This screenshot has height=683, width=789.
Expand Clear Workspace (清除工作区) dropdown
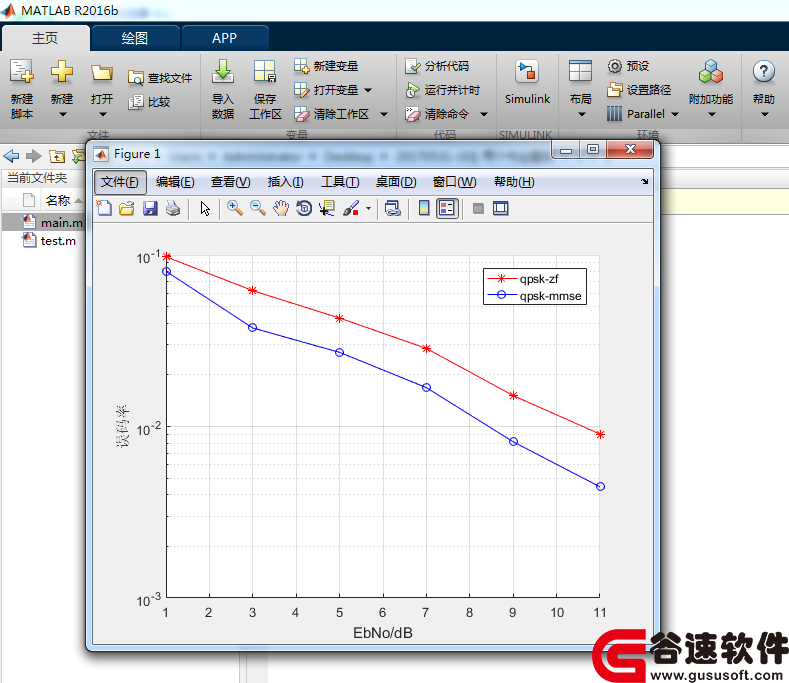click(384, 114)
